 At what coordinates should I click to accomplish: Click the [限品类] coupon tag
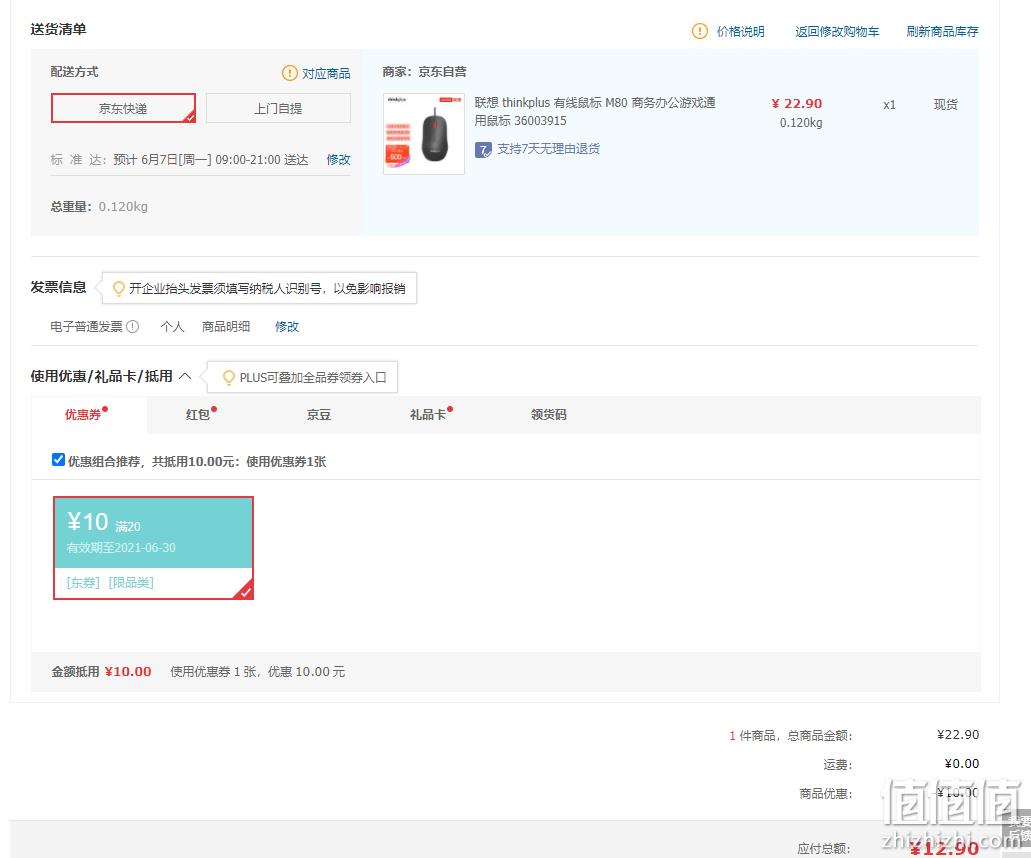pos(131,583)
